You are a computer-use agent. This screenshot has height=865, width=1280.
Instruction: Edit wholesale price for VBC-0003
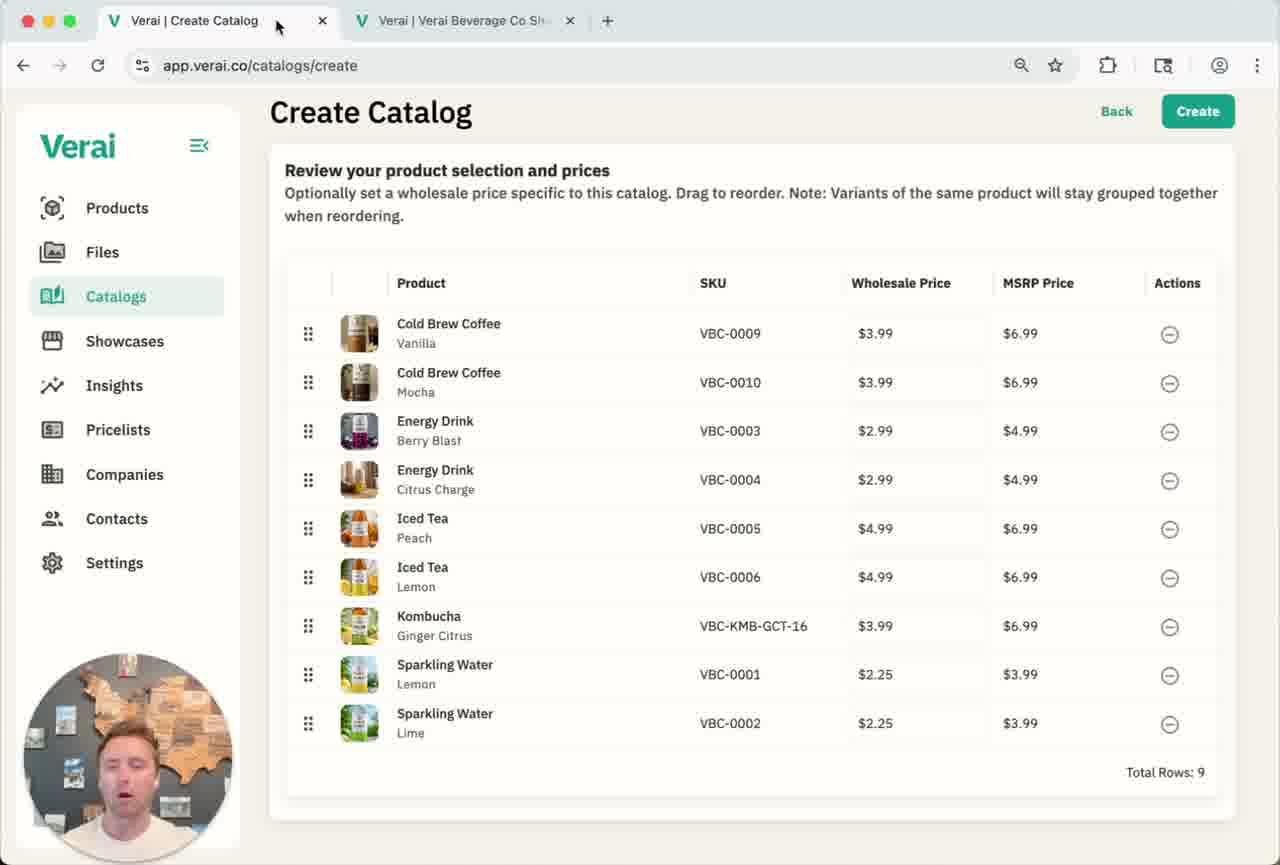(x=917, y=431)
